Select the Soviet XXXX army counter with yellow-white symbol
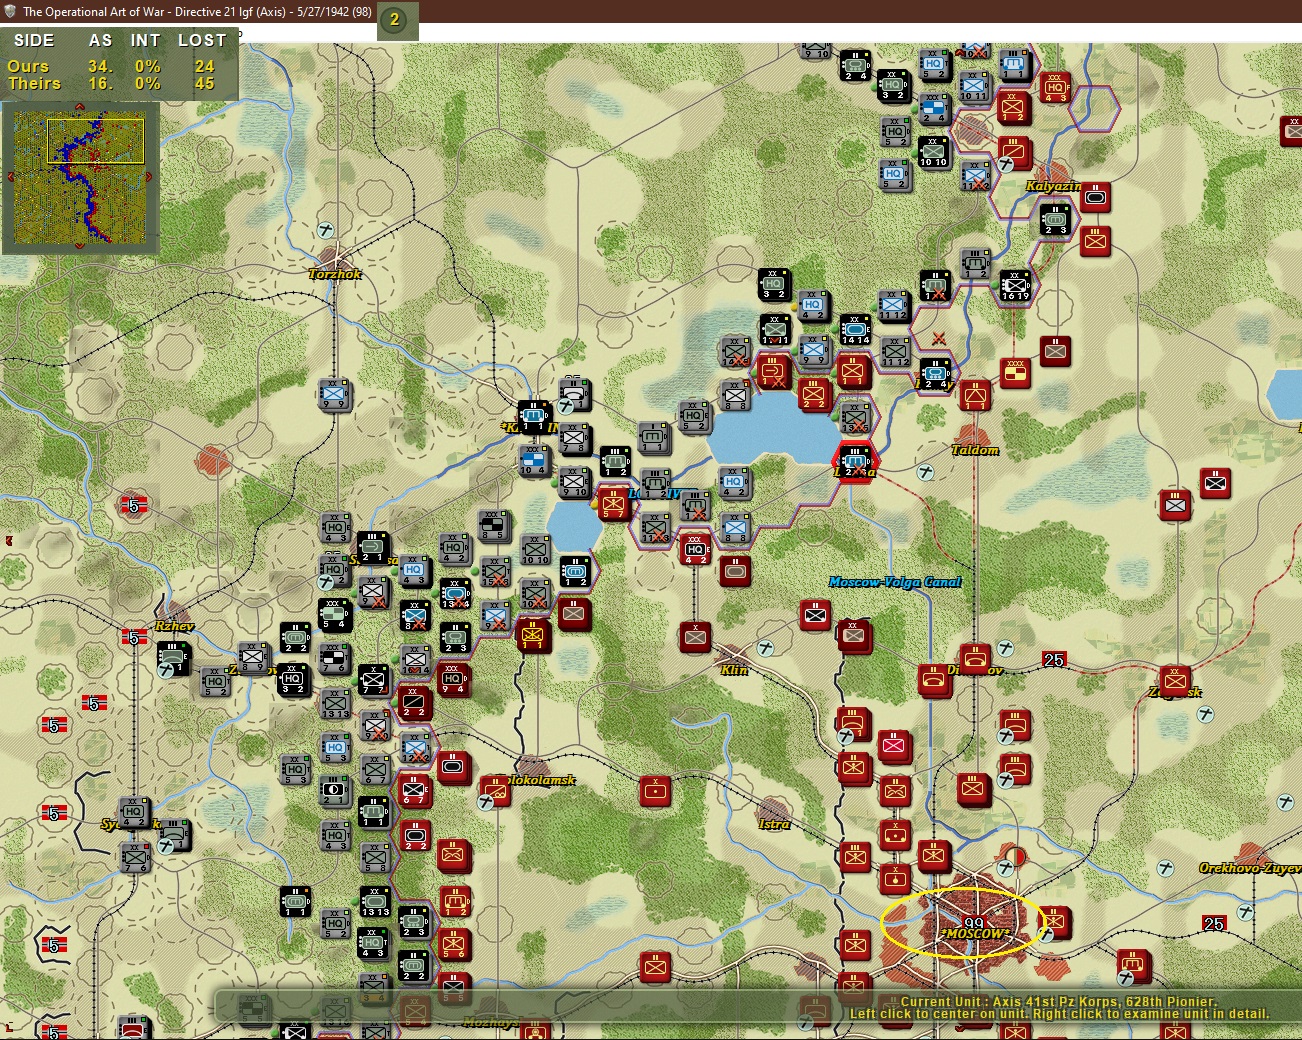 tap(1015, 373)
